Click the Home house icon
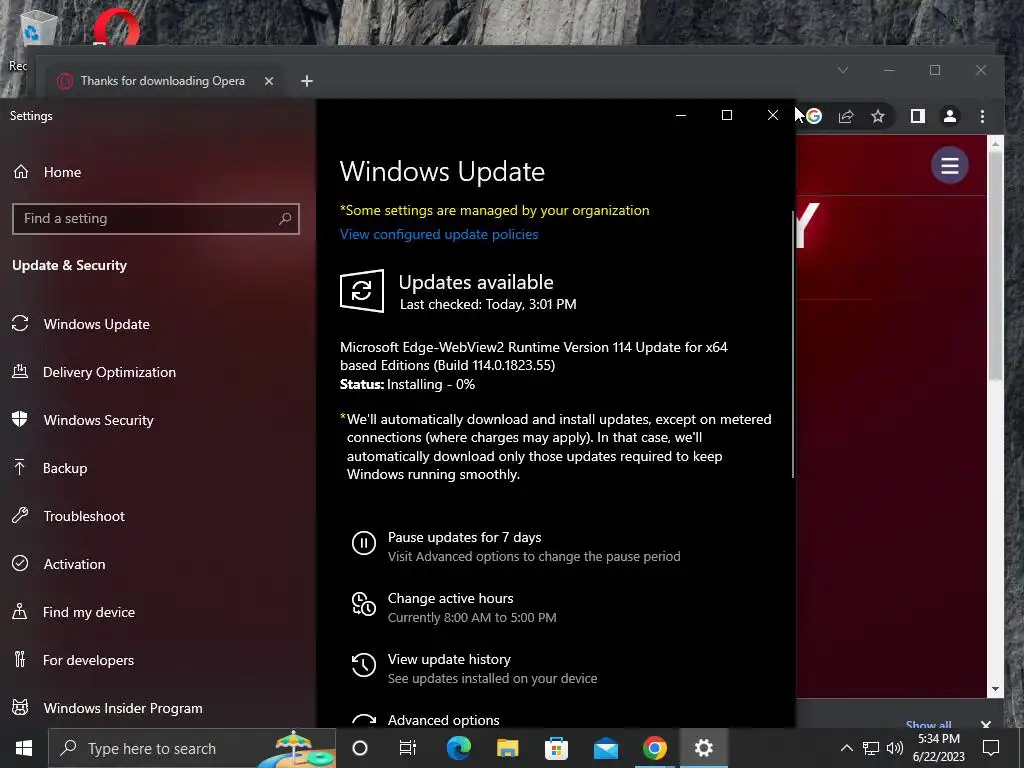This screenshot has width=1024, height=768. [21, 172]
